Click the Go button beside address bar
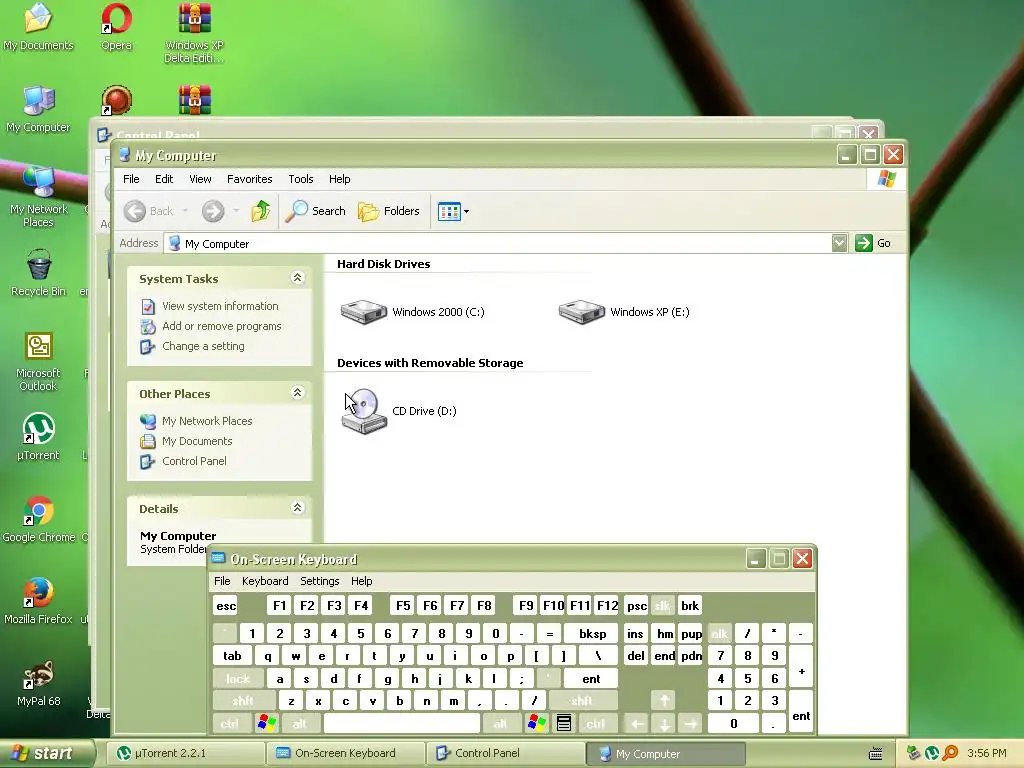Image resolution: width=1024 pixels, height=768 pixels. [x=873, y=243]
